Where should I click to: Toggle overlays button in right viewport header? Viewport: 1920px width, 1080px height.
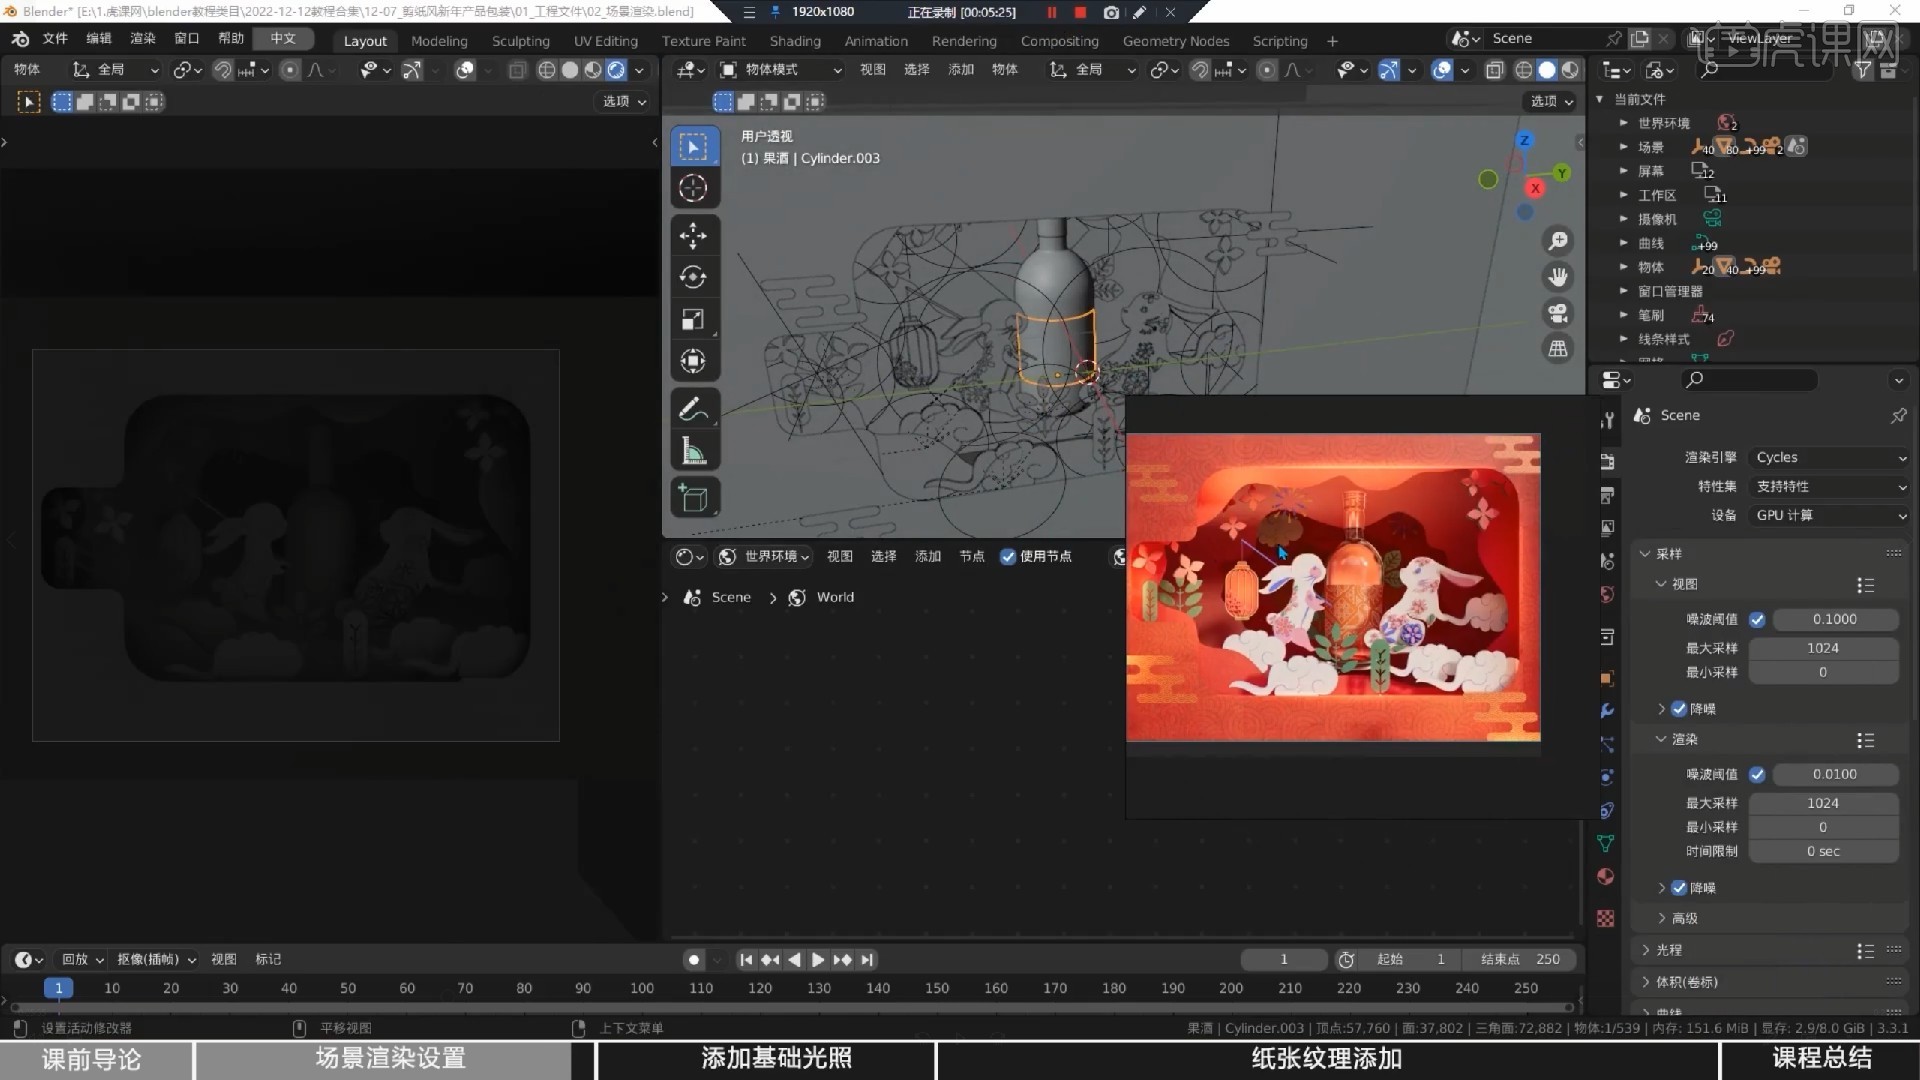click(1442, 70)
